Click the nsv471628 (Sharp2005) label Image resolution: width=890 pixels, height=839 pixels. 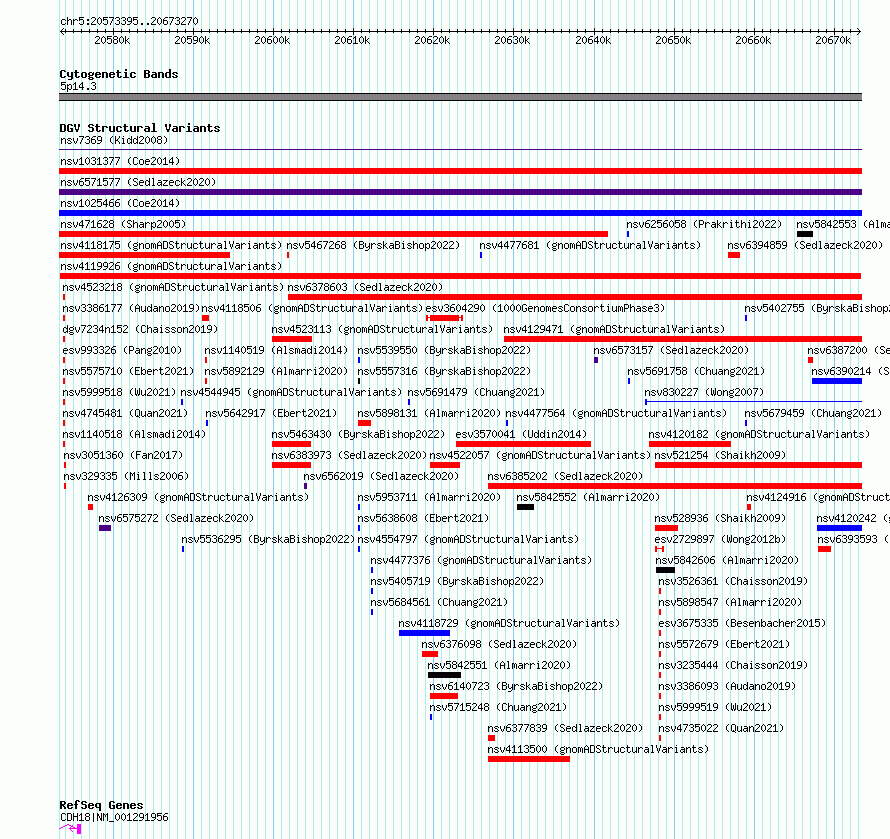(123, 224)
